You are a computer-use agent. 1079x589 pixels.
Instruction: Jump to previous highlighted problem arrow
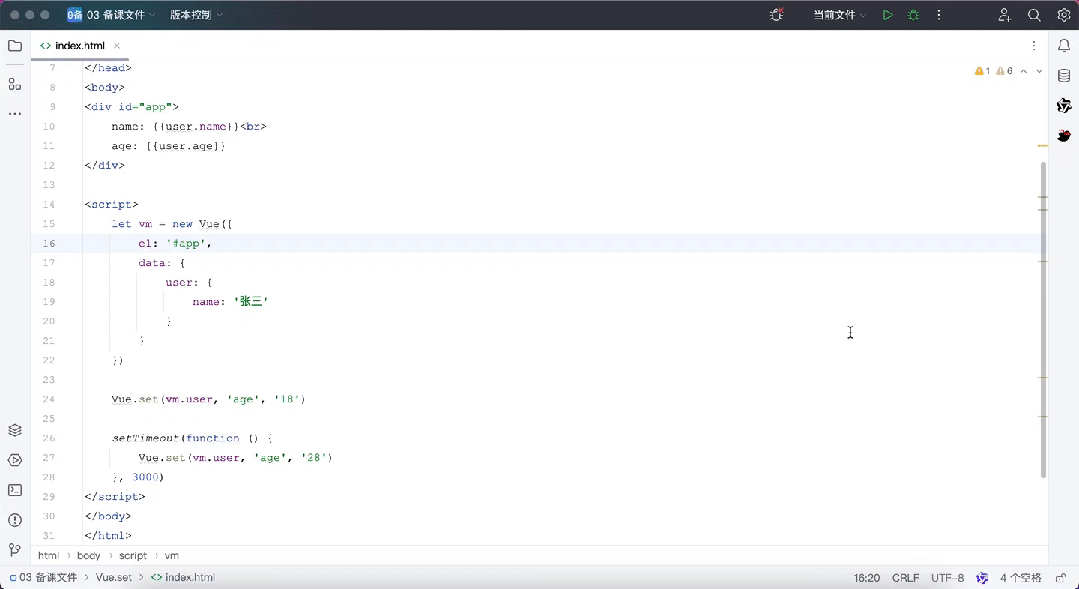[x=1024, y=71]
